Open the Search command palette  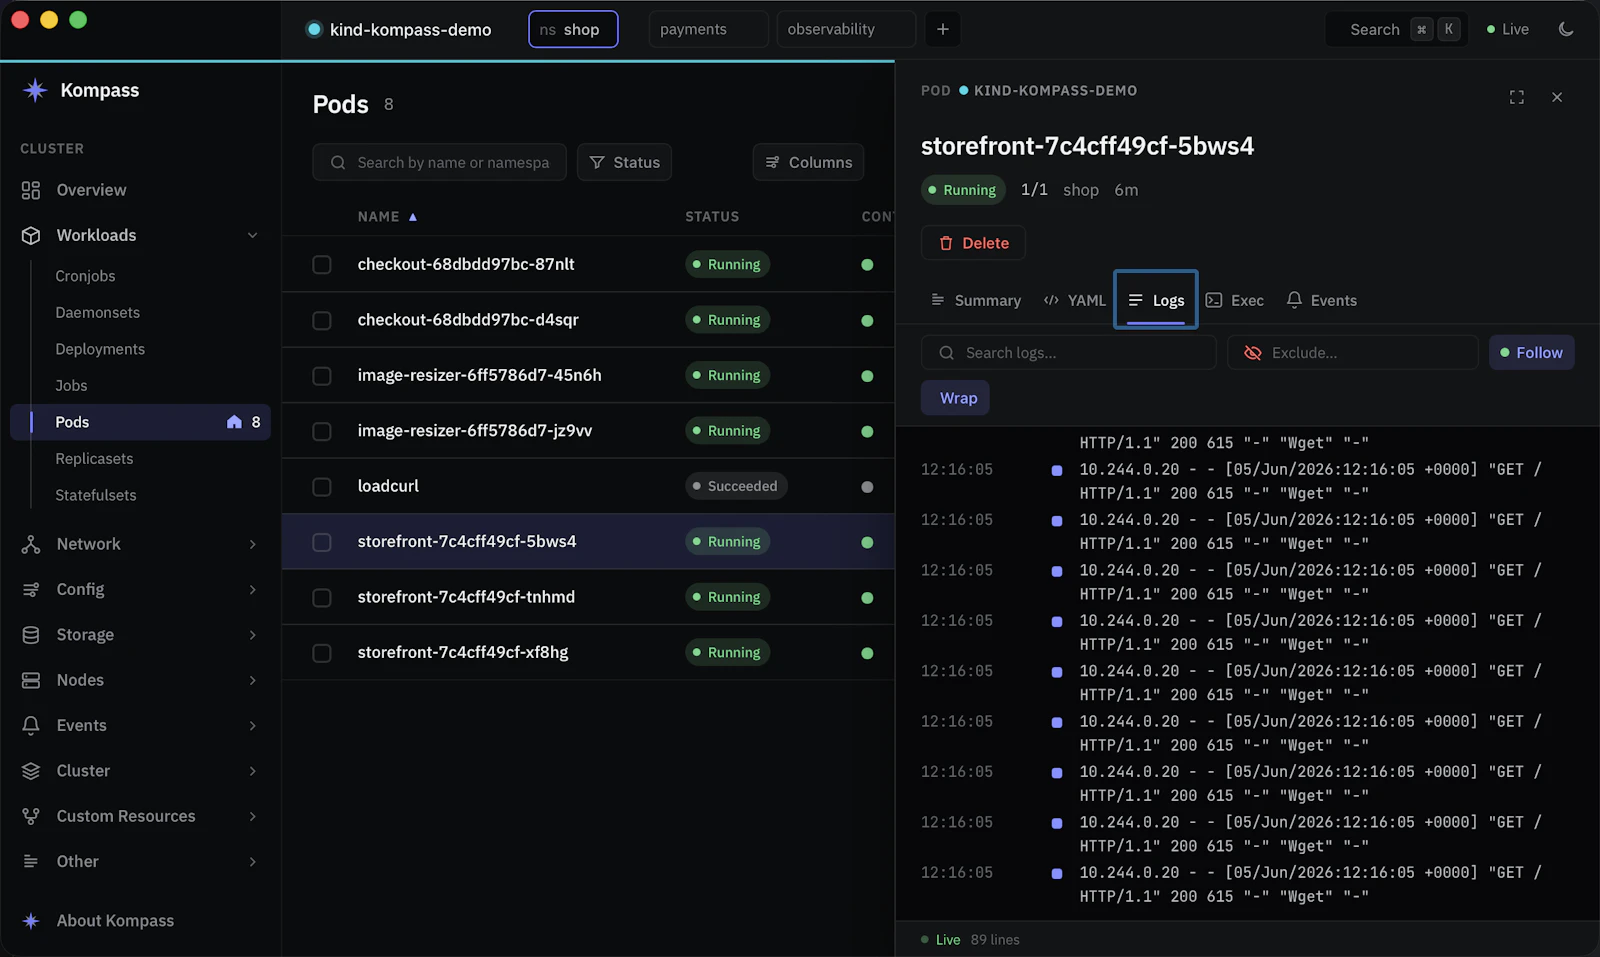coord(1396,29)
